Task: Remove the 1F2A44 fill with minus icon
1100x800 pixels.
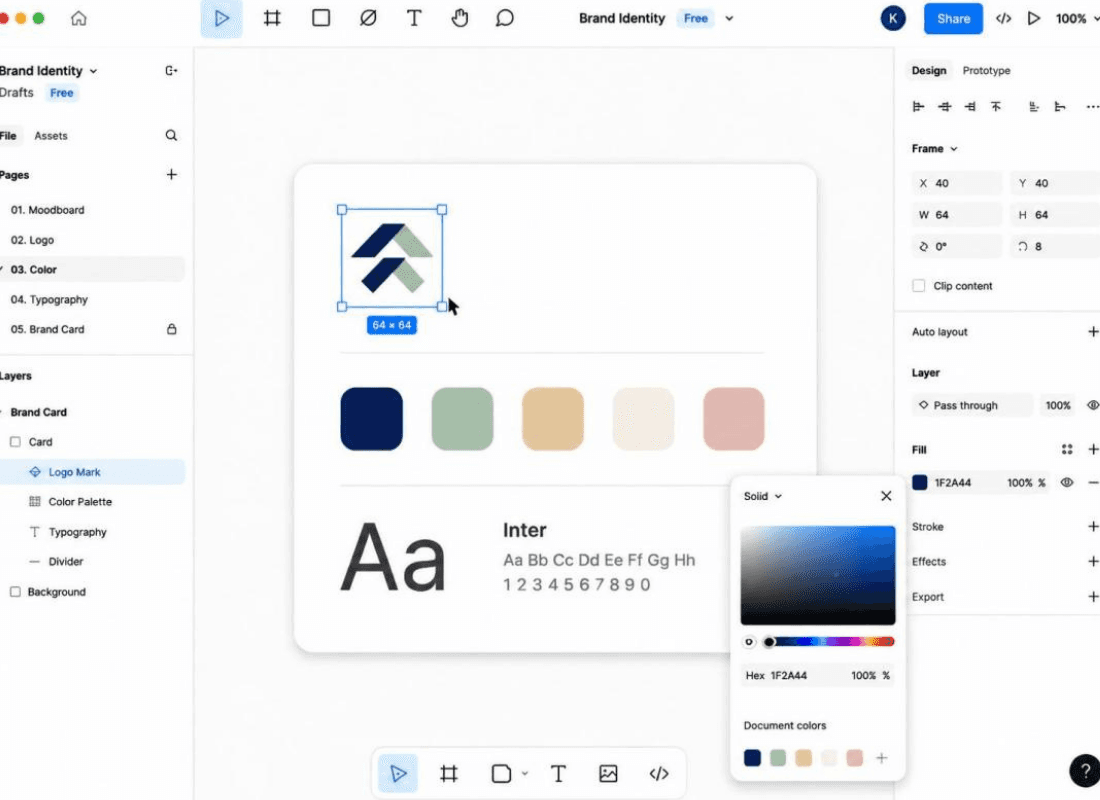Action: (1093, 483)
